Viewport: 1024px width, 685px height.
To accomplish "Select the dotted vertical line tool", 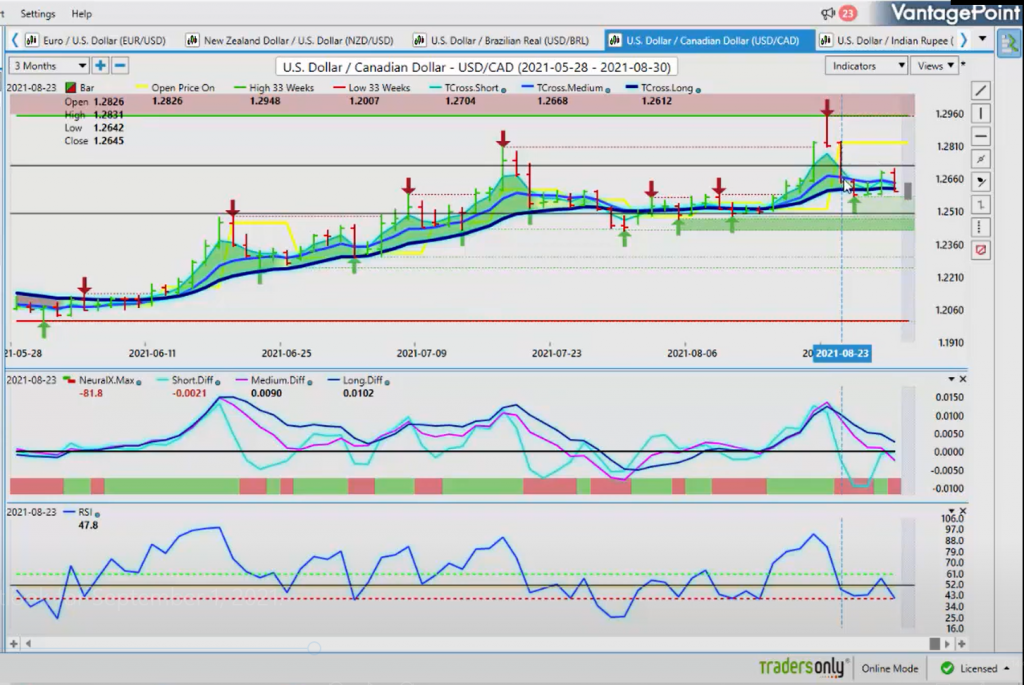I will click(x=980, y=228).
